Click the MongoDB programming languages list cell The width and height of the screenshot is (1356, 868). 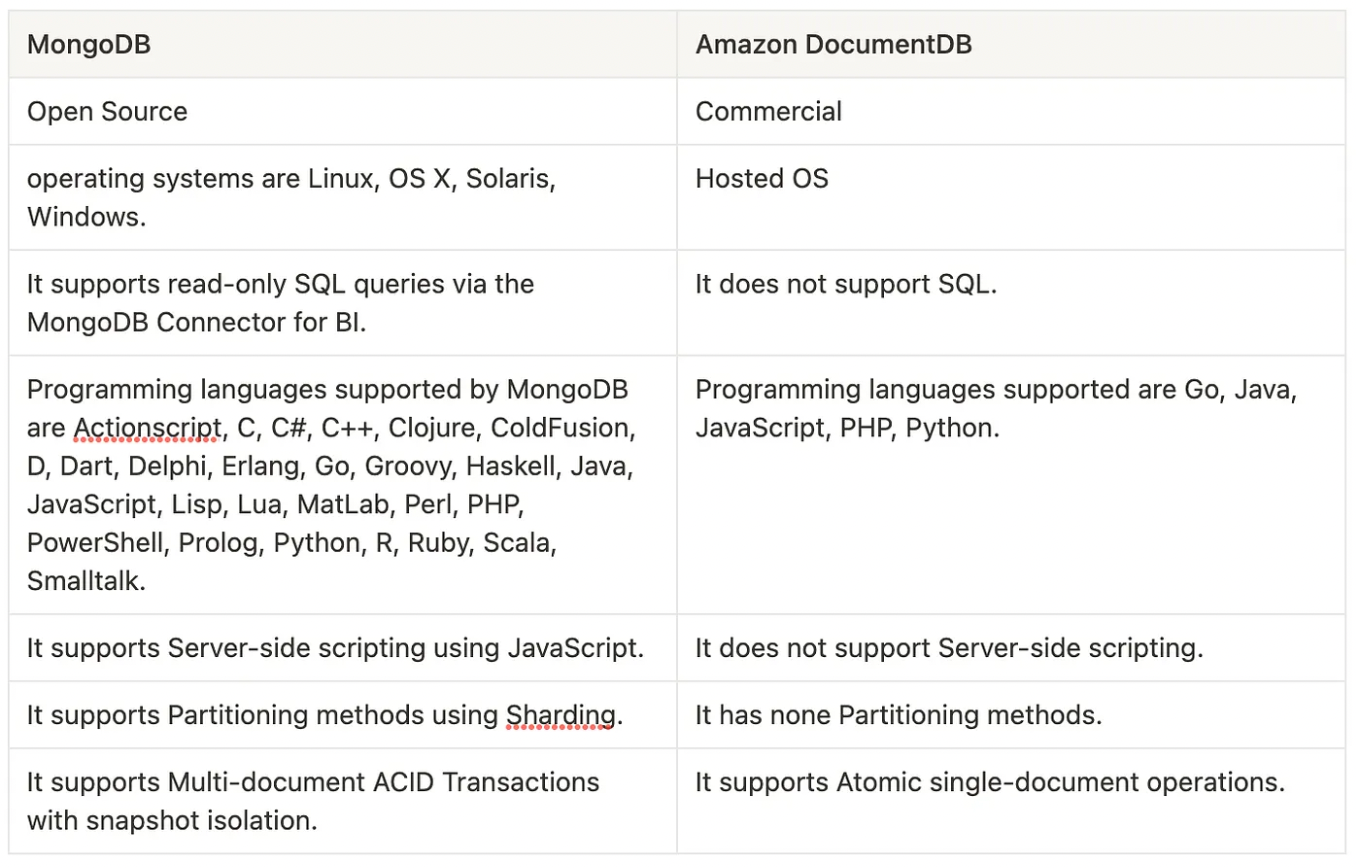(343, 485)
